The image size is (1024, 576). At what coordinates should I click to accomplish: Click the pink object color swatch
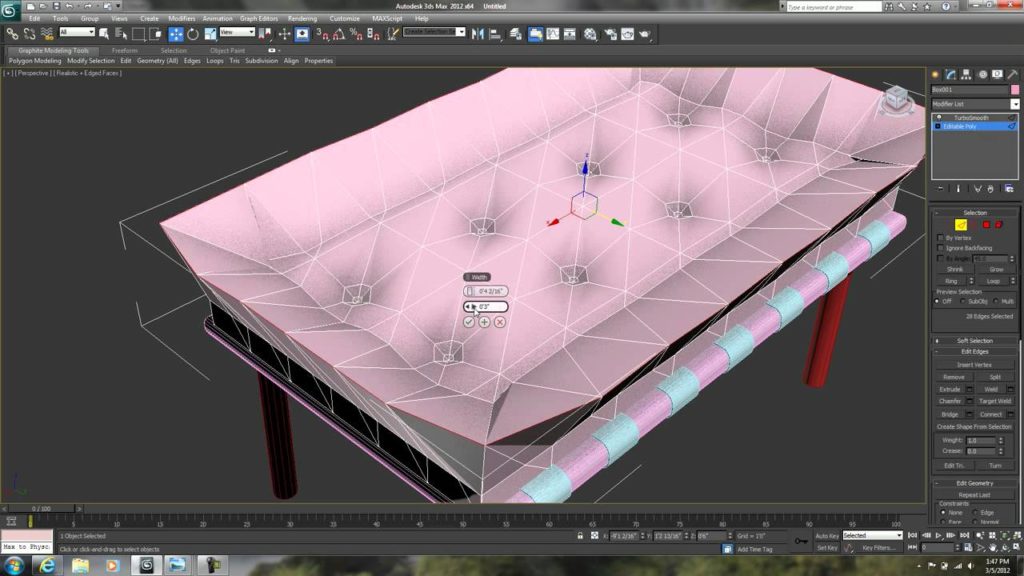point(1015,89)
